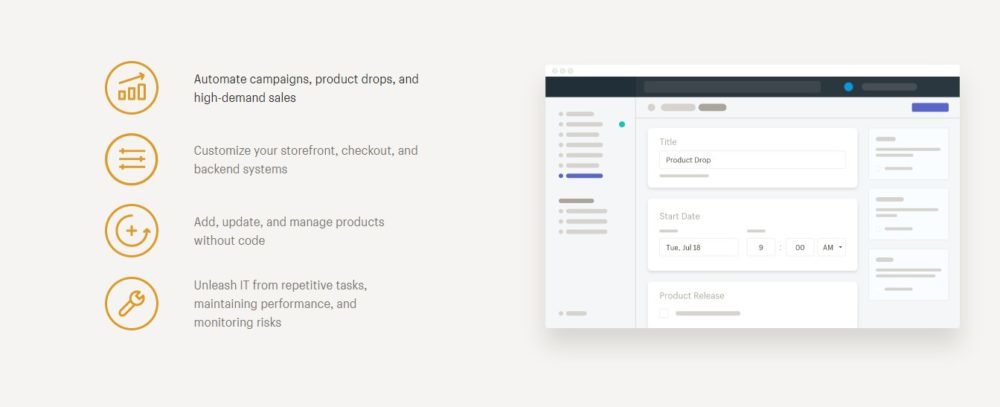
Task: Click the dark search bar in header
Action: (732, 87)
